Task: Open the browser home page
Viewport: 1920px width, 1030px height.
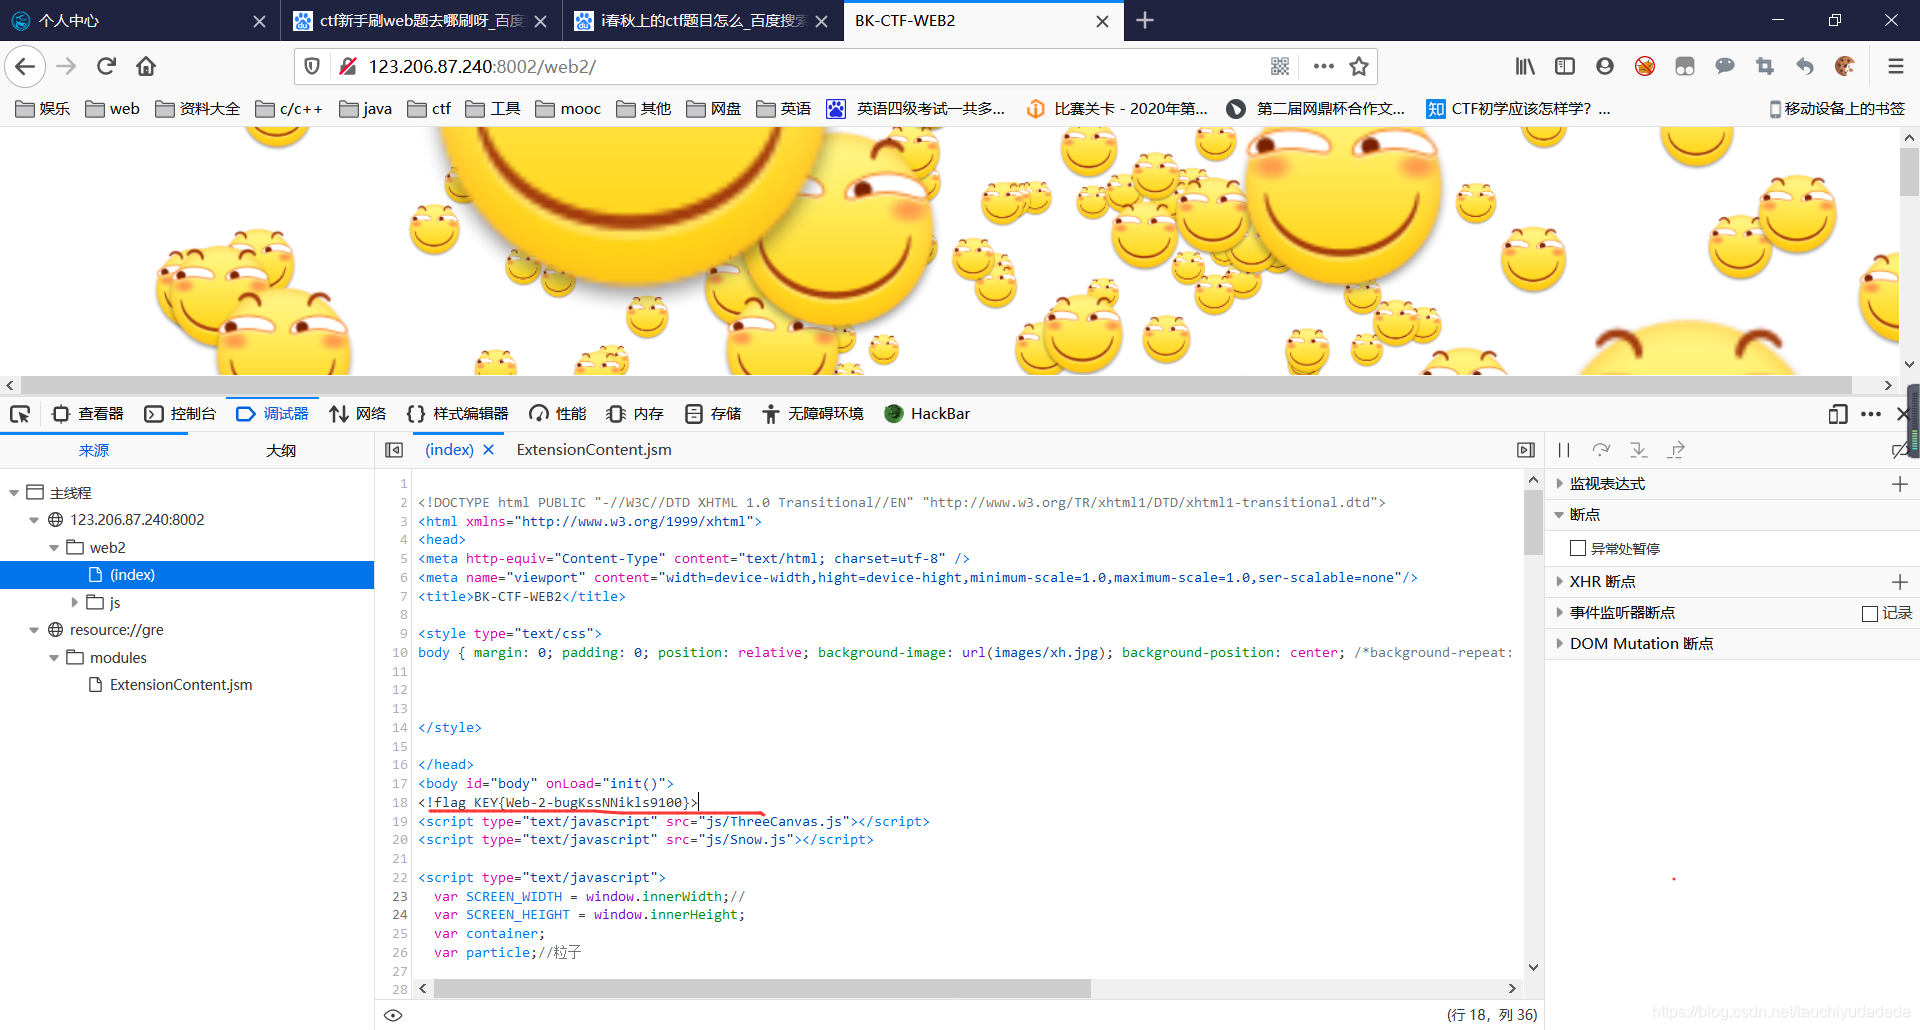Action: (146, 66)
